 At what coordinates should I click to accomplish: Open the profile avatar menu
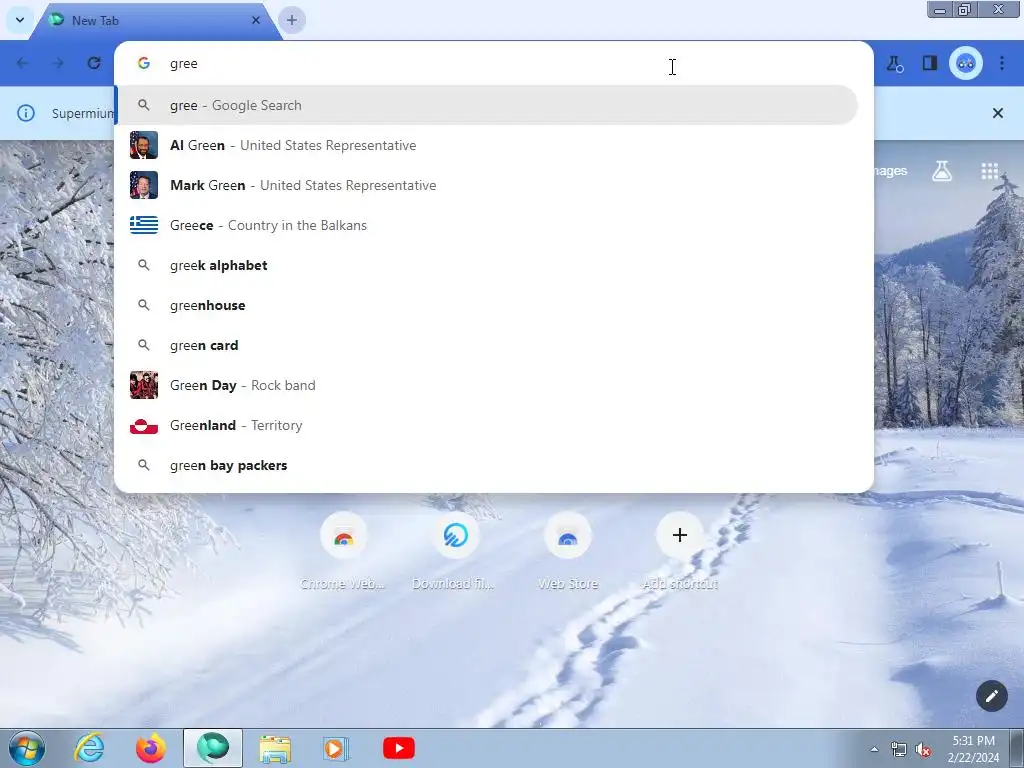click(965, 63)
